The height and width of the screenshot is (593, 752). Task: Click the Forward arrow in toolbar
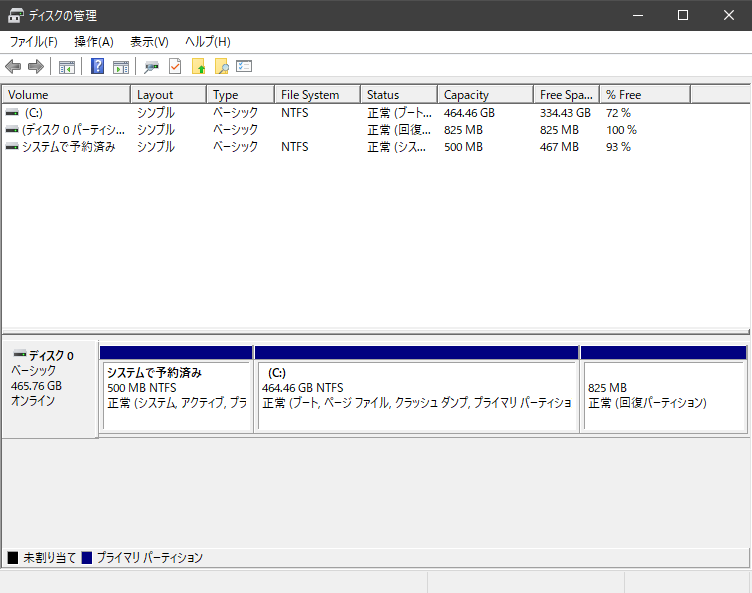[x=36, y=66]
